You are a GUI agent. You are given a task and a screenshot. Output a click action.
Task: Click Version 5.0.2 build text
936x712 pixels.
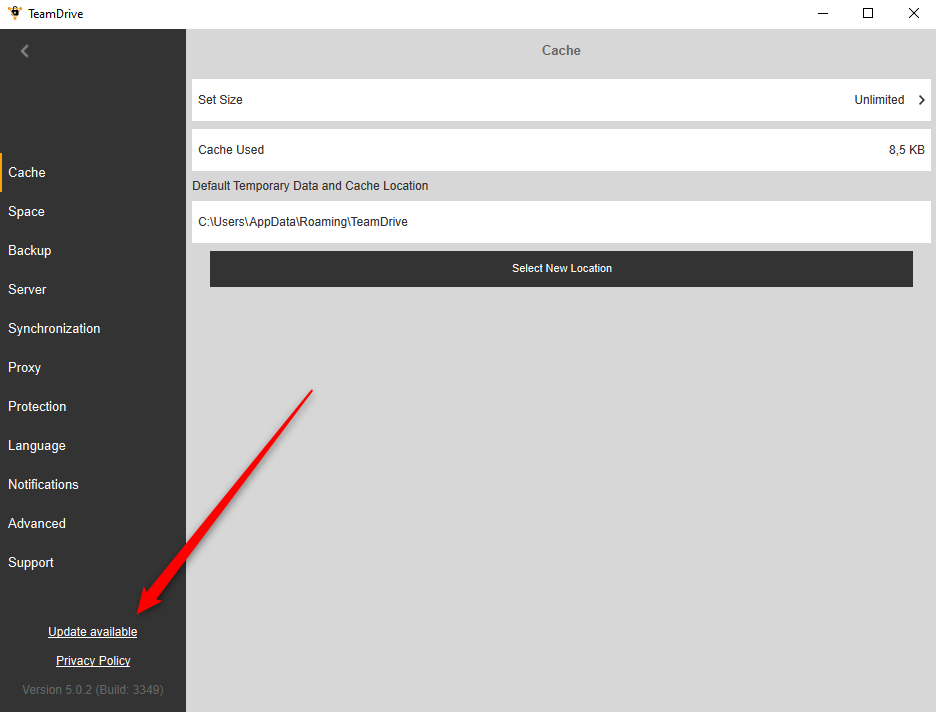93,690
